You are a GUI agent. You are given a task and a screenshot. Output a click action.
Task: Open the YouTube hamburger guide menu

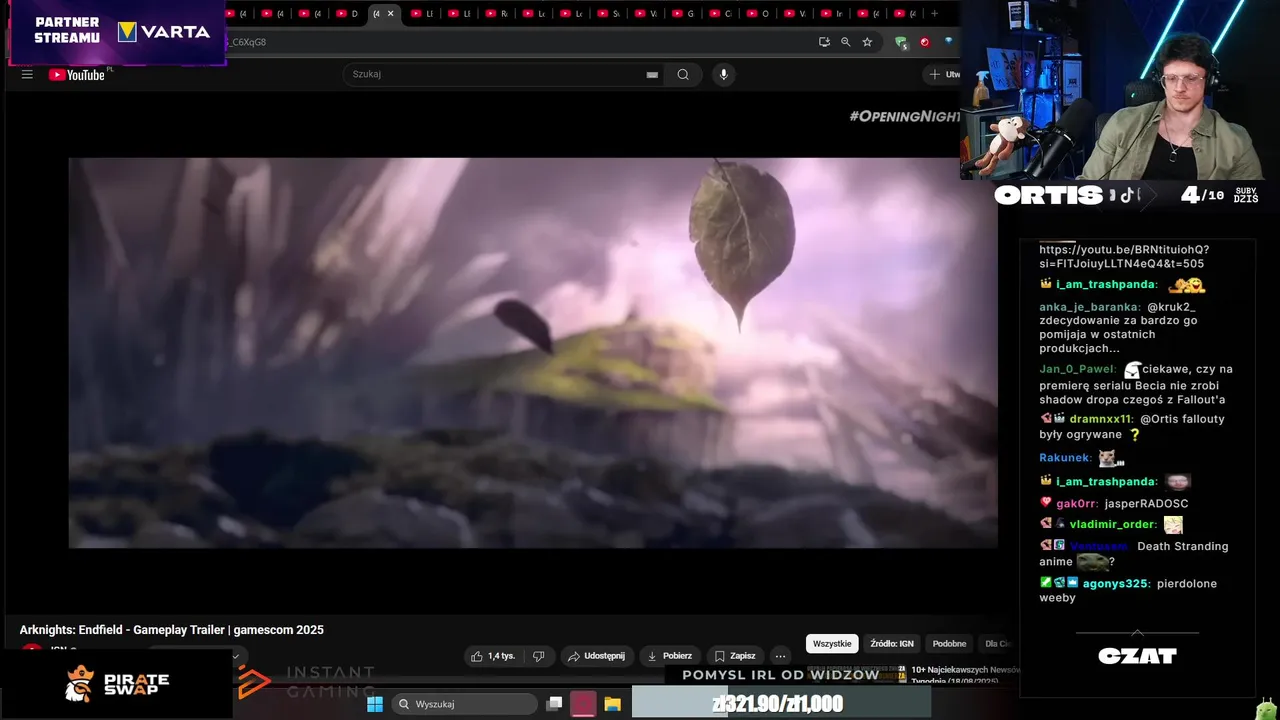pos(27,74)
